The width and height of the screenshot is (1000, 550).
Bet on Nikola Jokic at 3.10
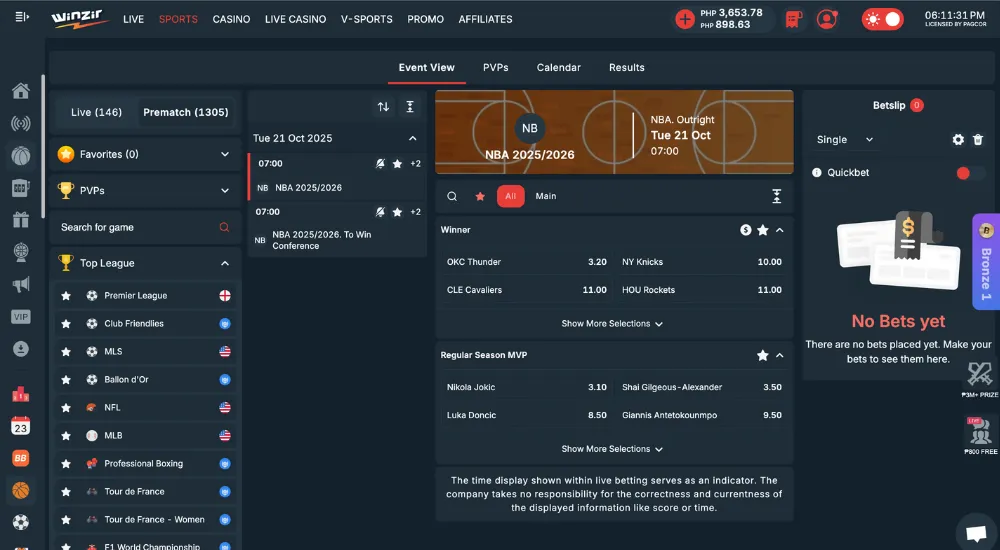(x=527, y=387)
